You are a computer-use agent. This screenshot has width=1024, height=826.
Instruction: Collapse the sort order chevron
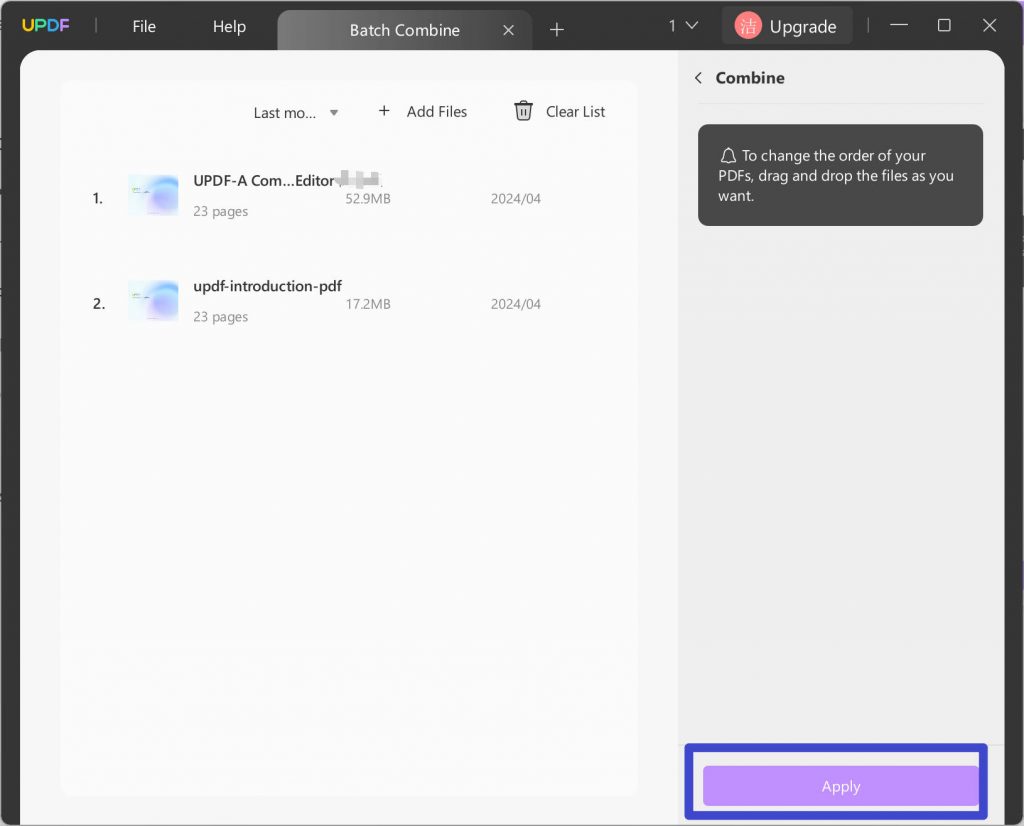(x=334, y=113)
